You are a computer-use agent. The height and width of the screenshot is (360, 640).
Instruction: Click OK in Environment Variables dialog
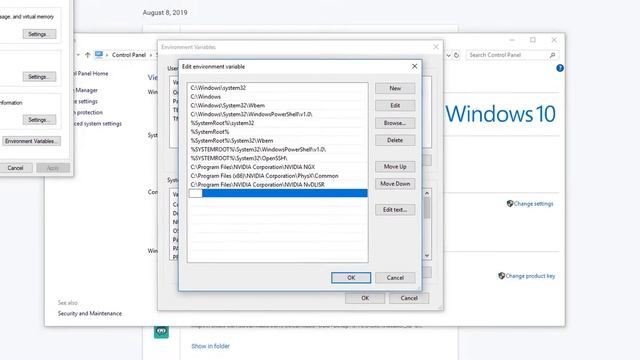point(365,298)
